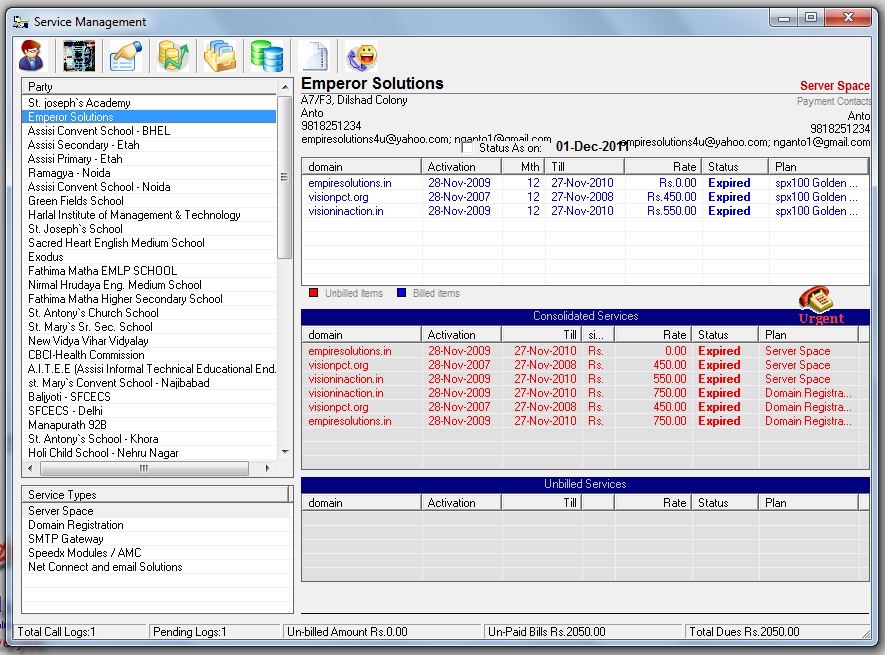Choose Net Connect and email Solutions
The width and height of the screenshot is (885, 655).
point(157,567)
